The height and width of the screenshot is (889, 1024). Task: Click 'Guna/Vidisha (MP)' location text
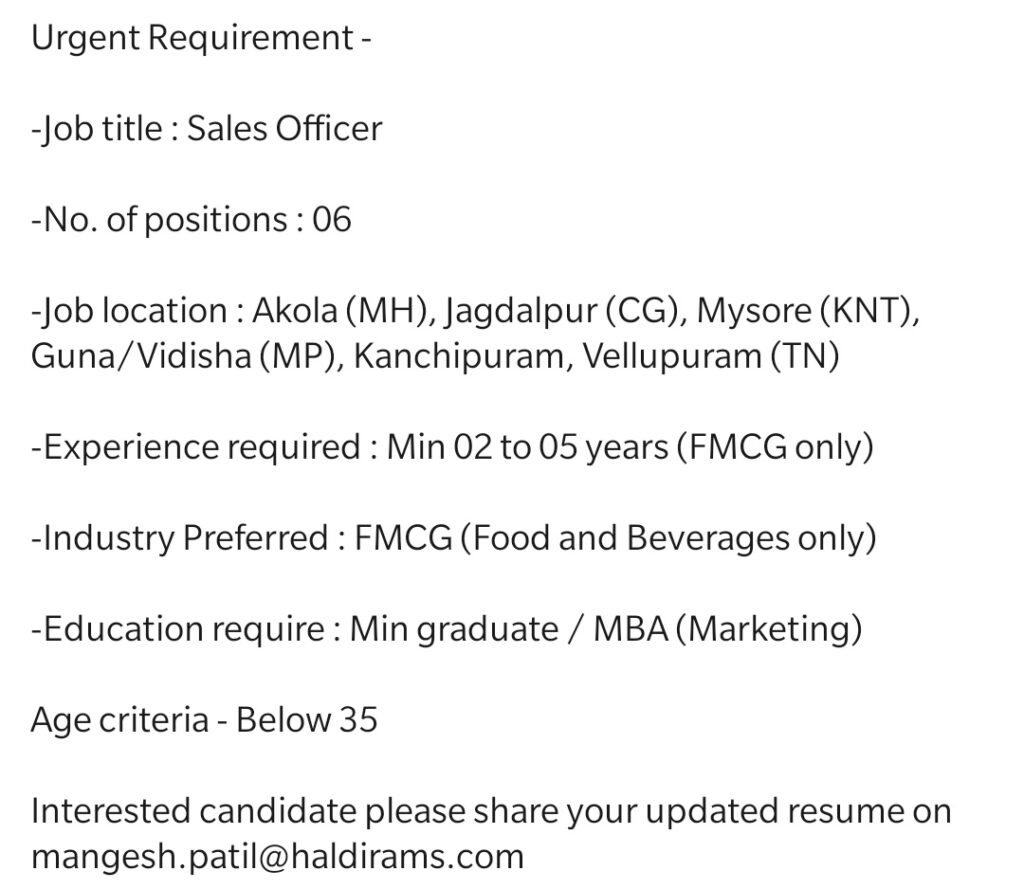coord(187,357)
